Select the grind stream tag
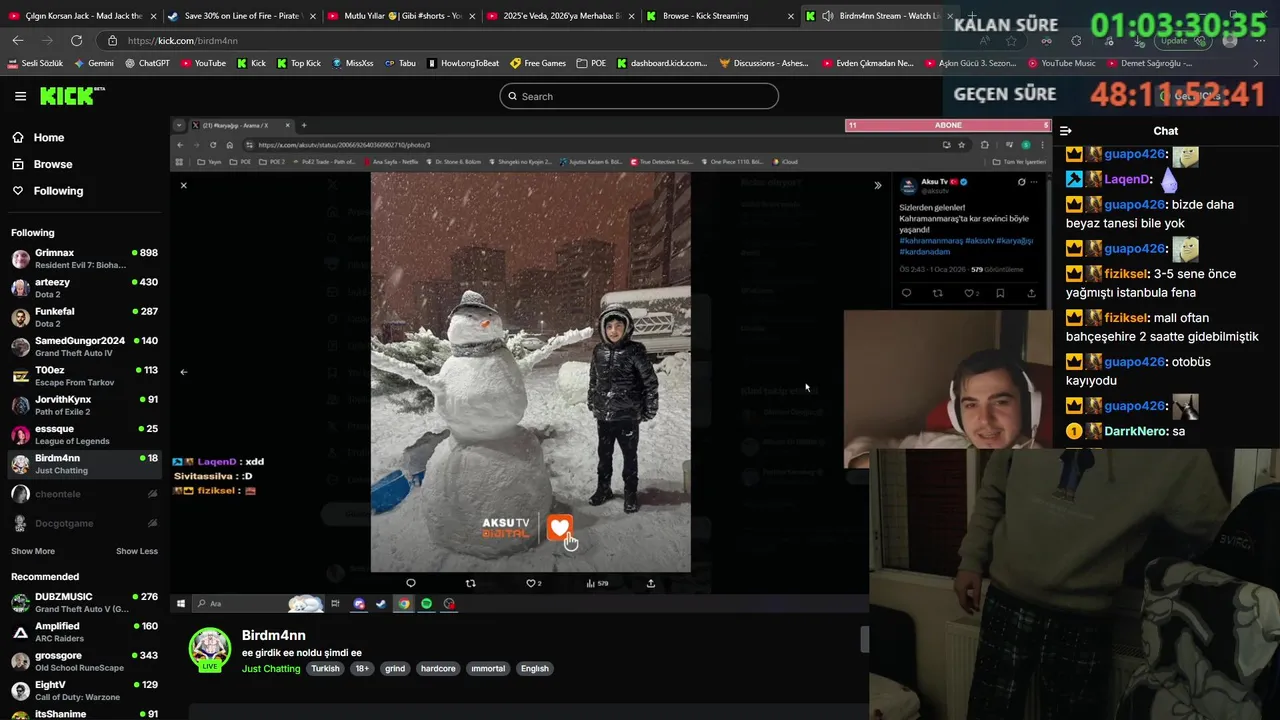This screenshot has width=1280, height=720. pos(395,669)
